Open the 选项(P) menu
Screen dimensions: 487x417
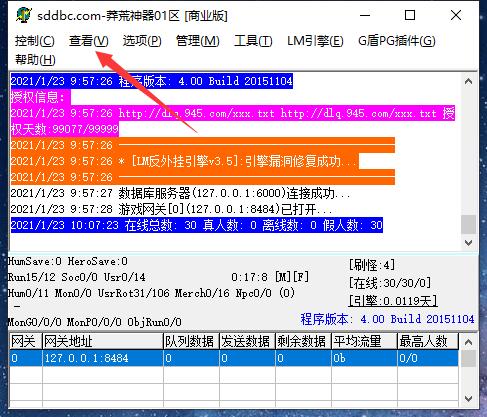[142, 41]
